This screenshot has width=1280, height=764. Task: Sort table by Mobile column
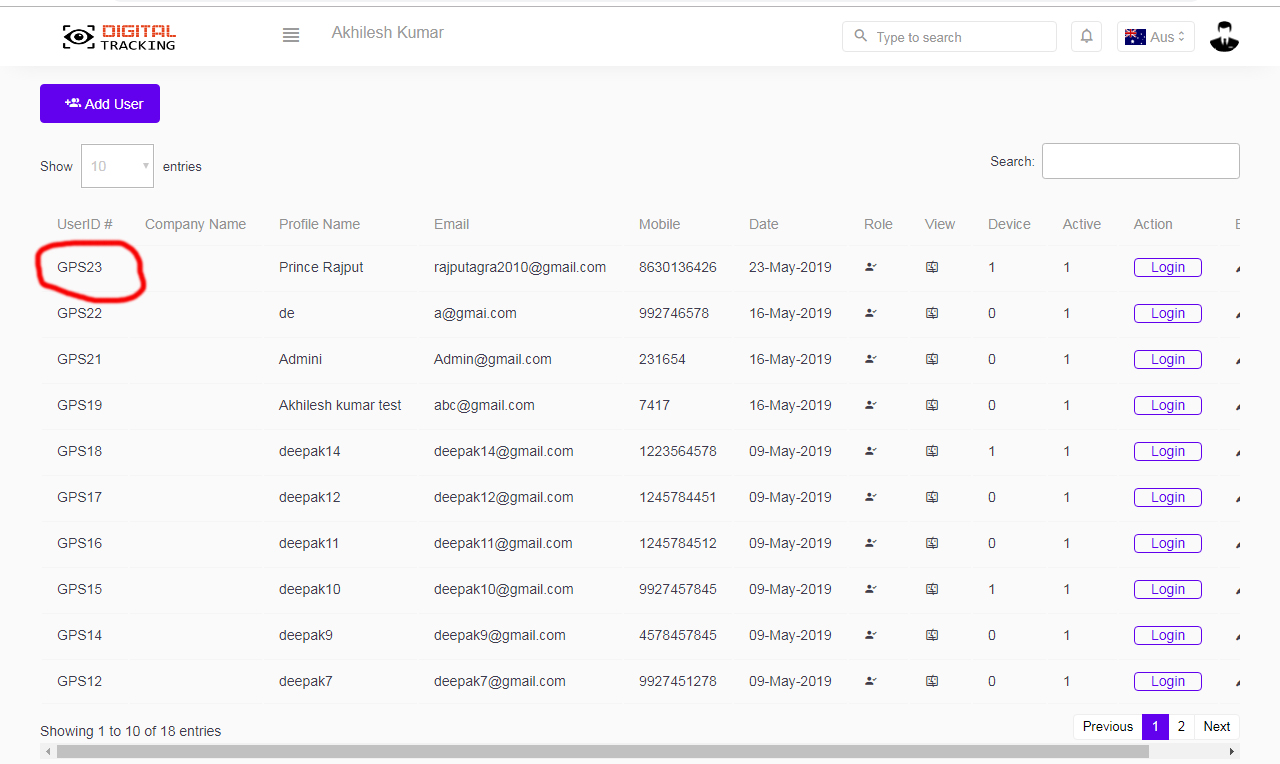659,224
